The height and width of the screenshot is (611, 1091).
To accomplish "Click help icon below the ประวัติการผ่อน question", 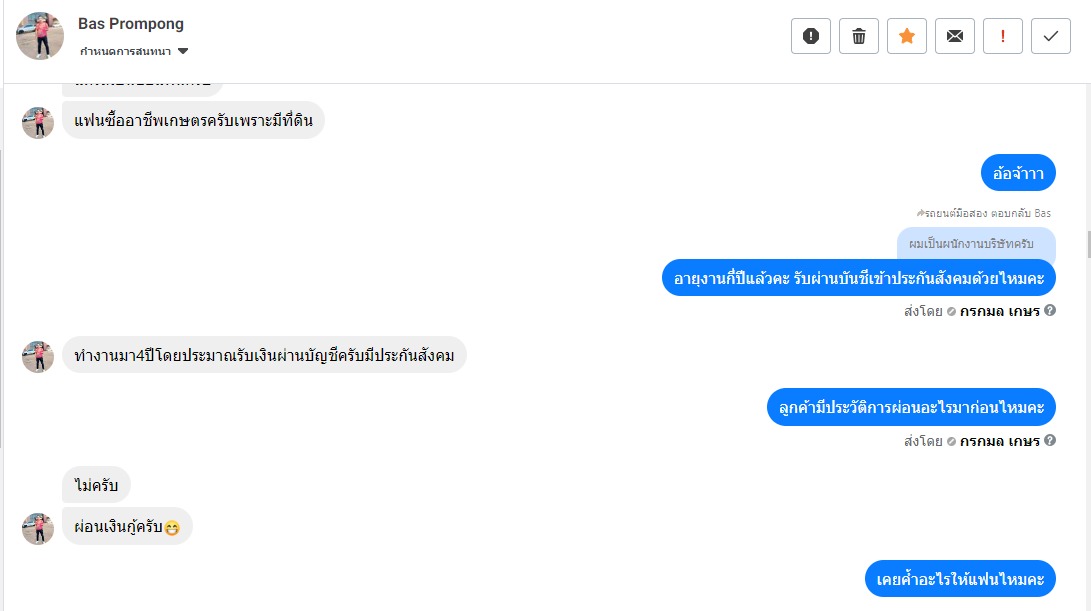I will click(1050, 441).
